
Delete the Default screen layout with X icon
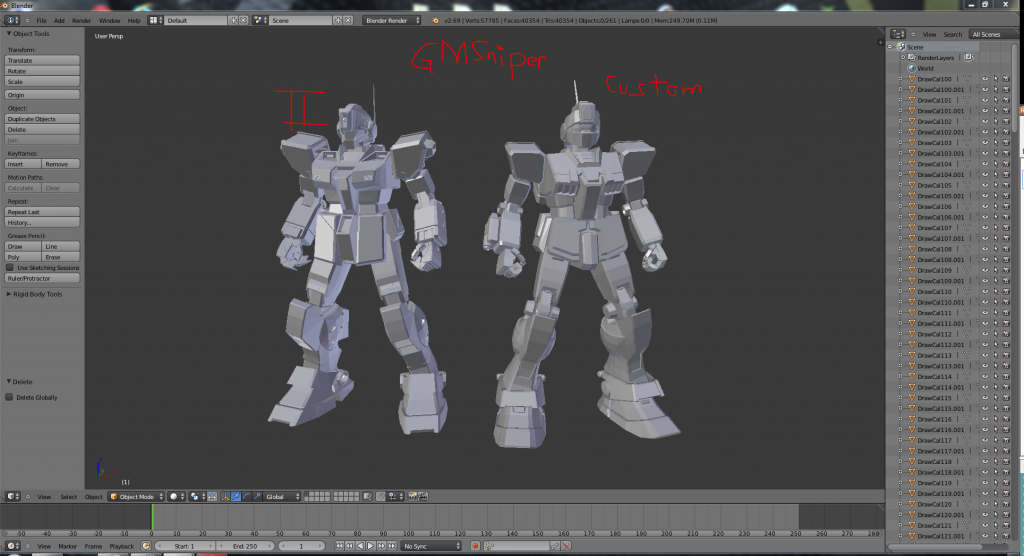(244, 20)
